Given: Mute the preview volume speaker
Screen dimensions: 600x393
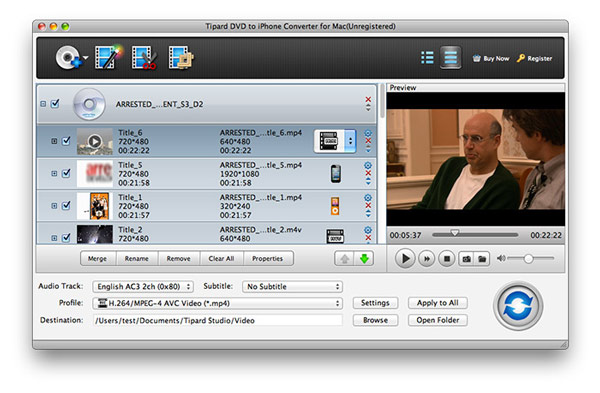Looking at the screenshot, I should click(x=501, y=258).
